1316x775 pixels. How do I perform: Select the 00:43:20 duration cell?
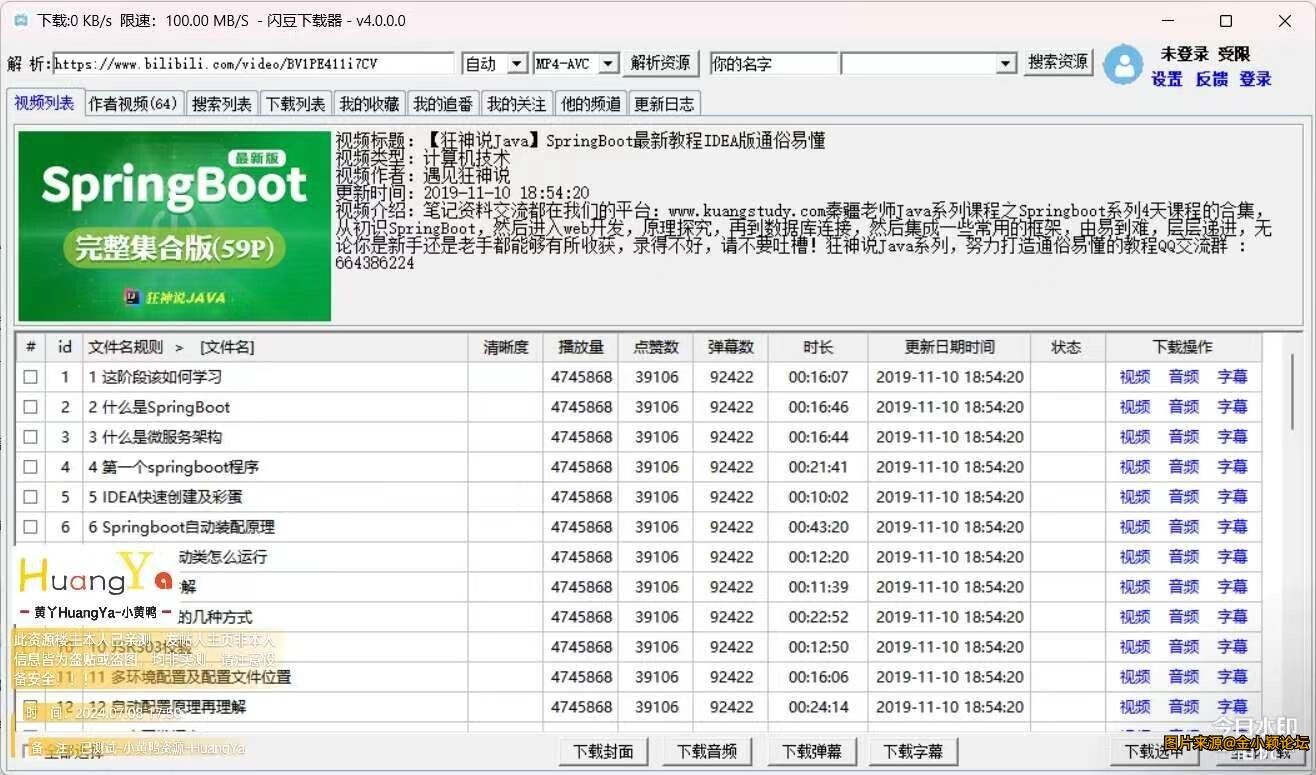tap(818, 527)
